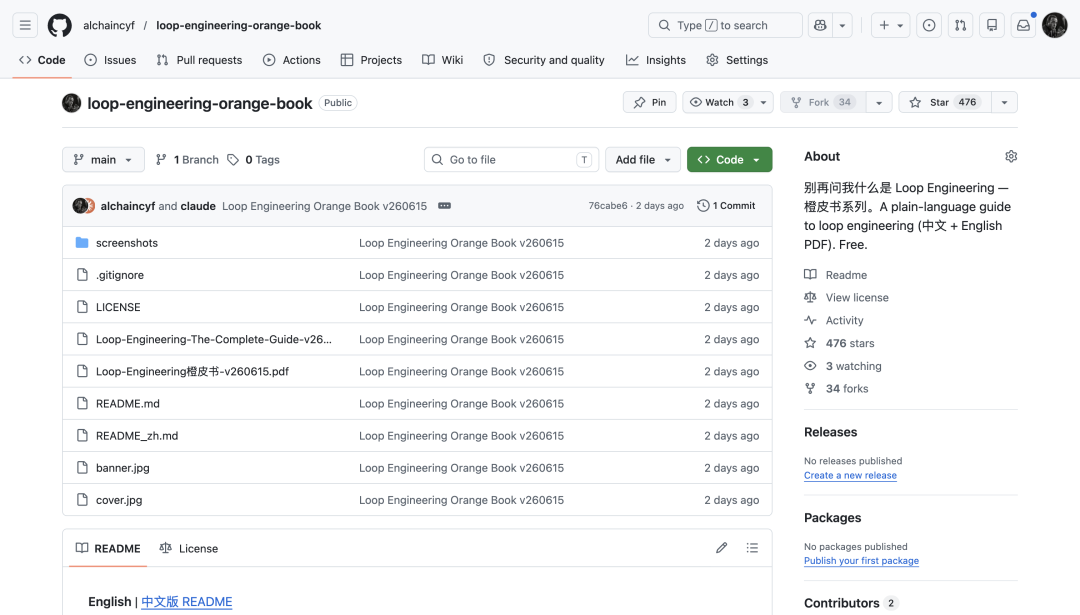Switch to the Issues tab
Screen dimensions: 1080x615
(110, 60)
